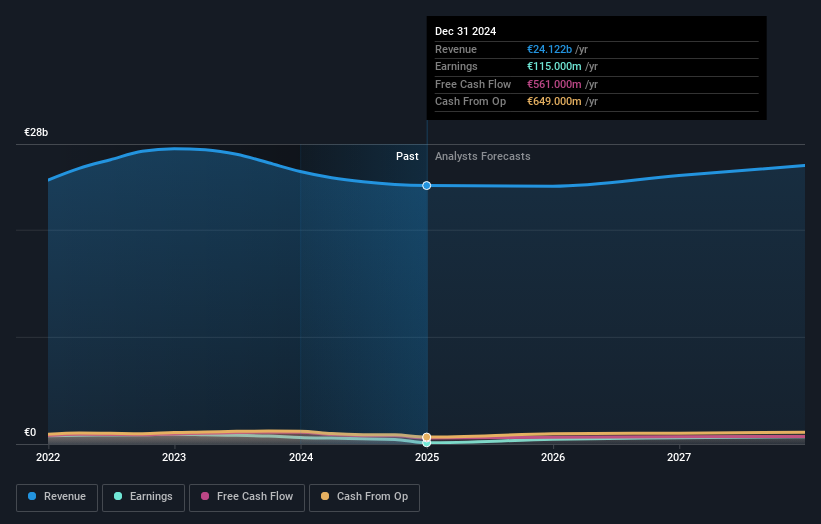Click the €24.122b revenue value
This screenshot has width=821, height=524.
(549, 49)
